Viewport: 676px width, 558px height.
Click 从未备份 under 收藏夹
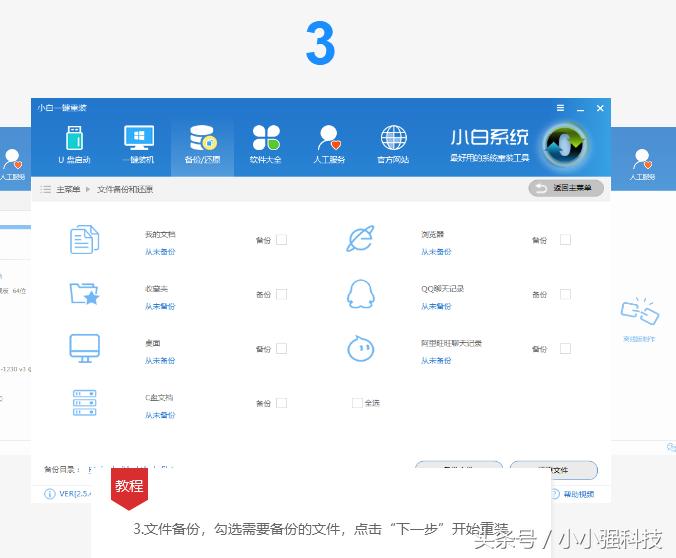(x=160, y=306)
